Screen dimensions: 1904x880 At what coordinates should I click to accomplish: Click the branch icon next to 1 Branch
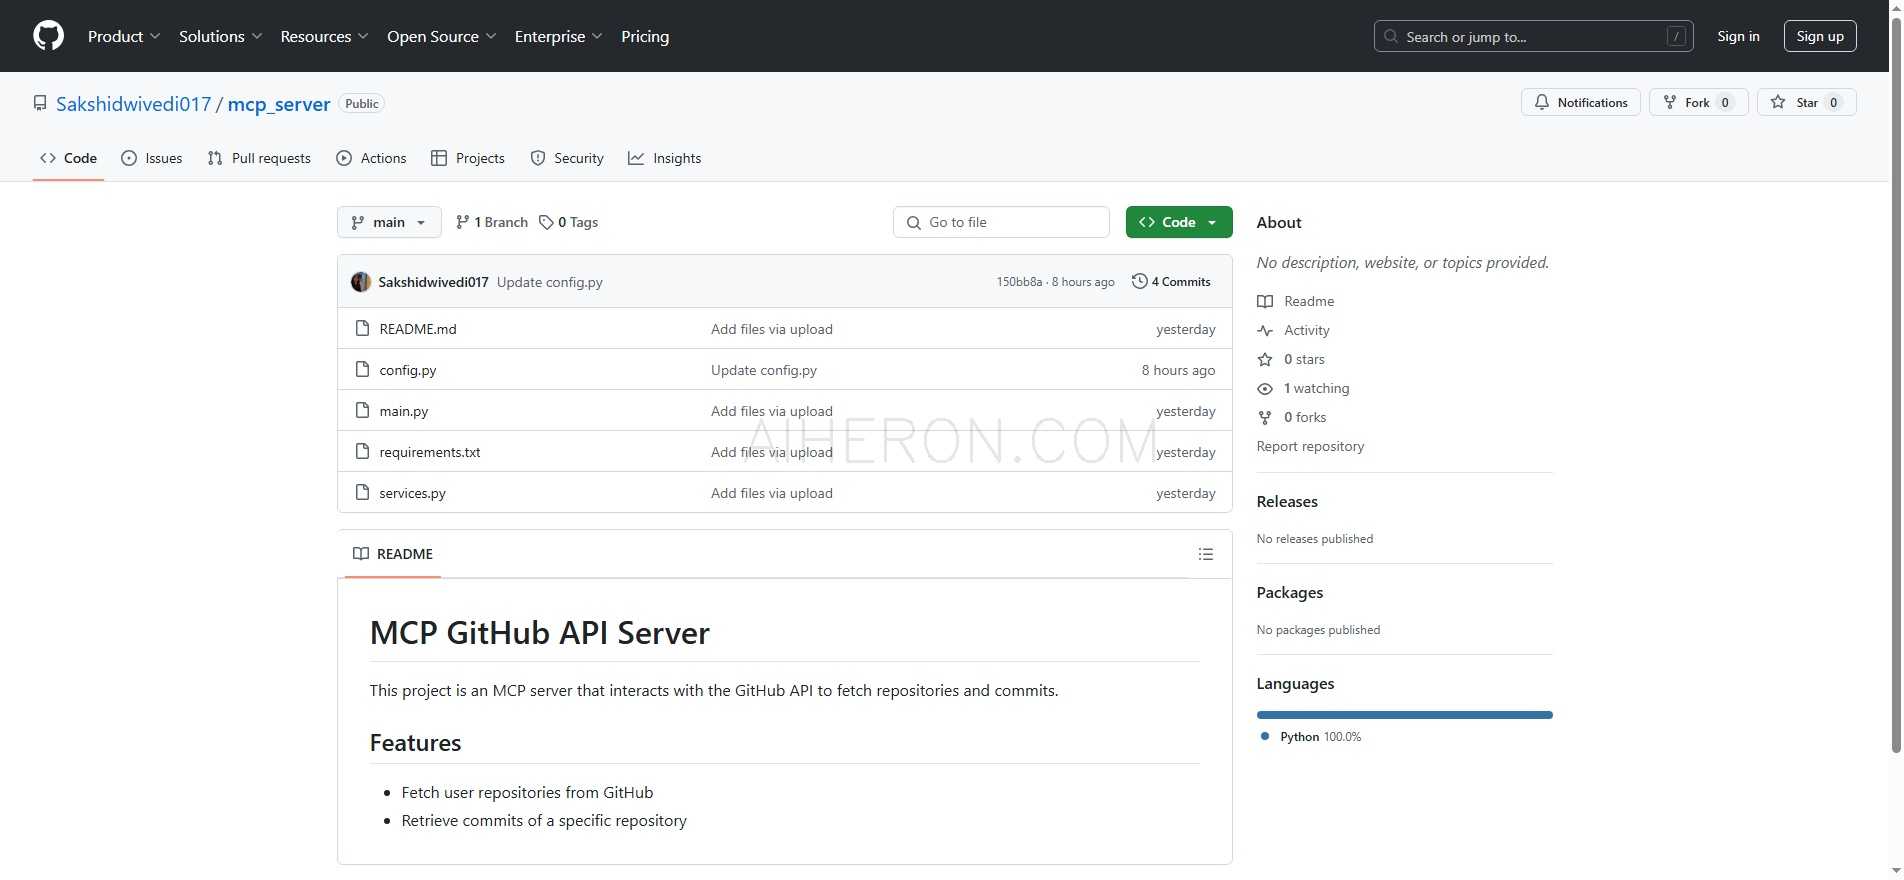click(x=462, y=222)
